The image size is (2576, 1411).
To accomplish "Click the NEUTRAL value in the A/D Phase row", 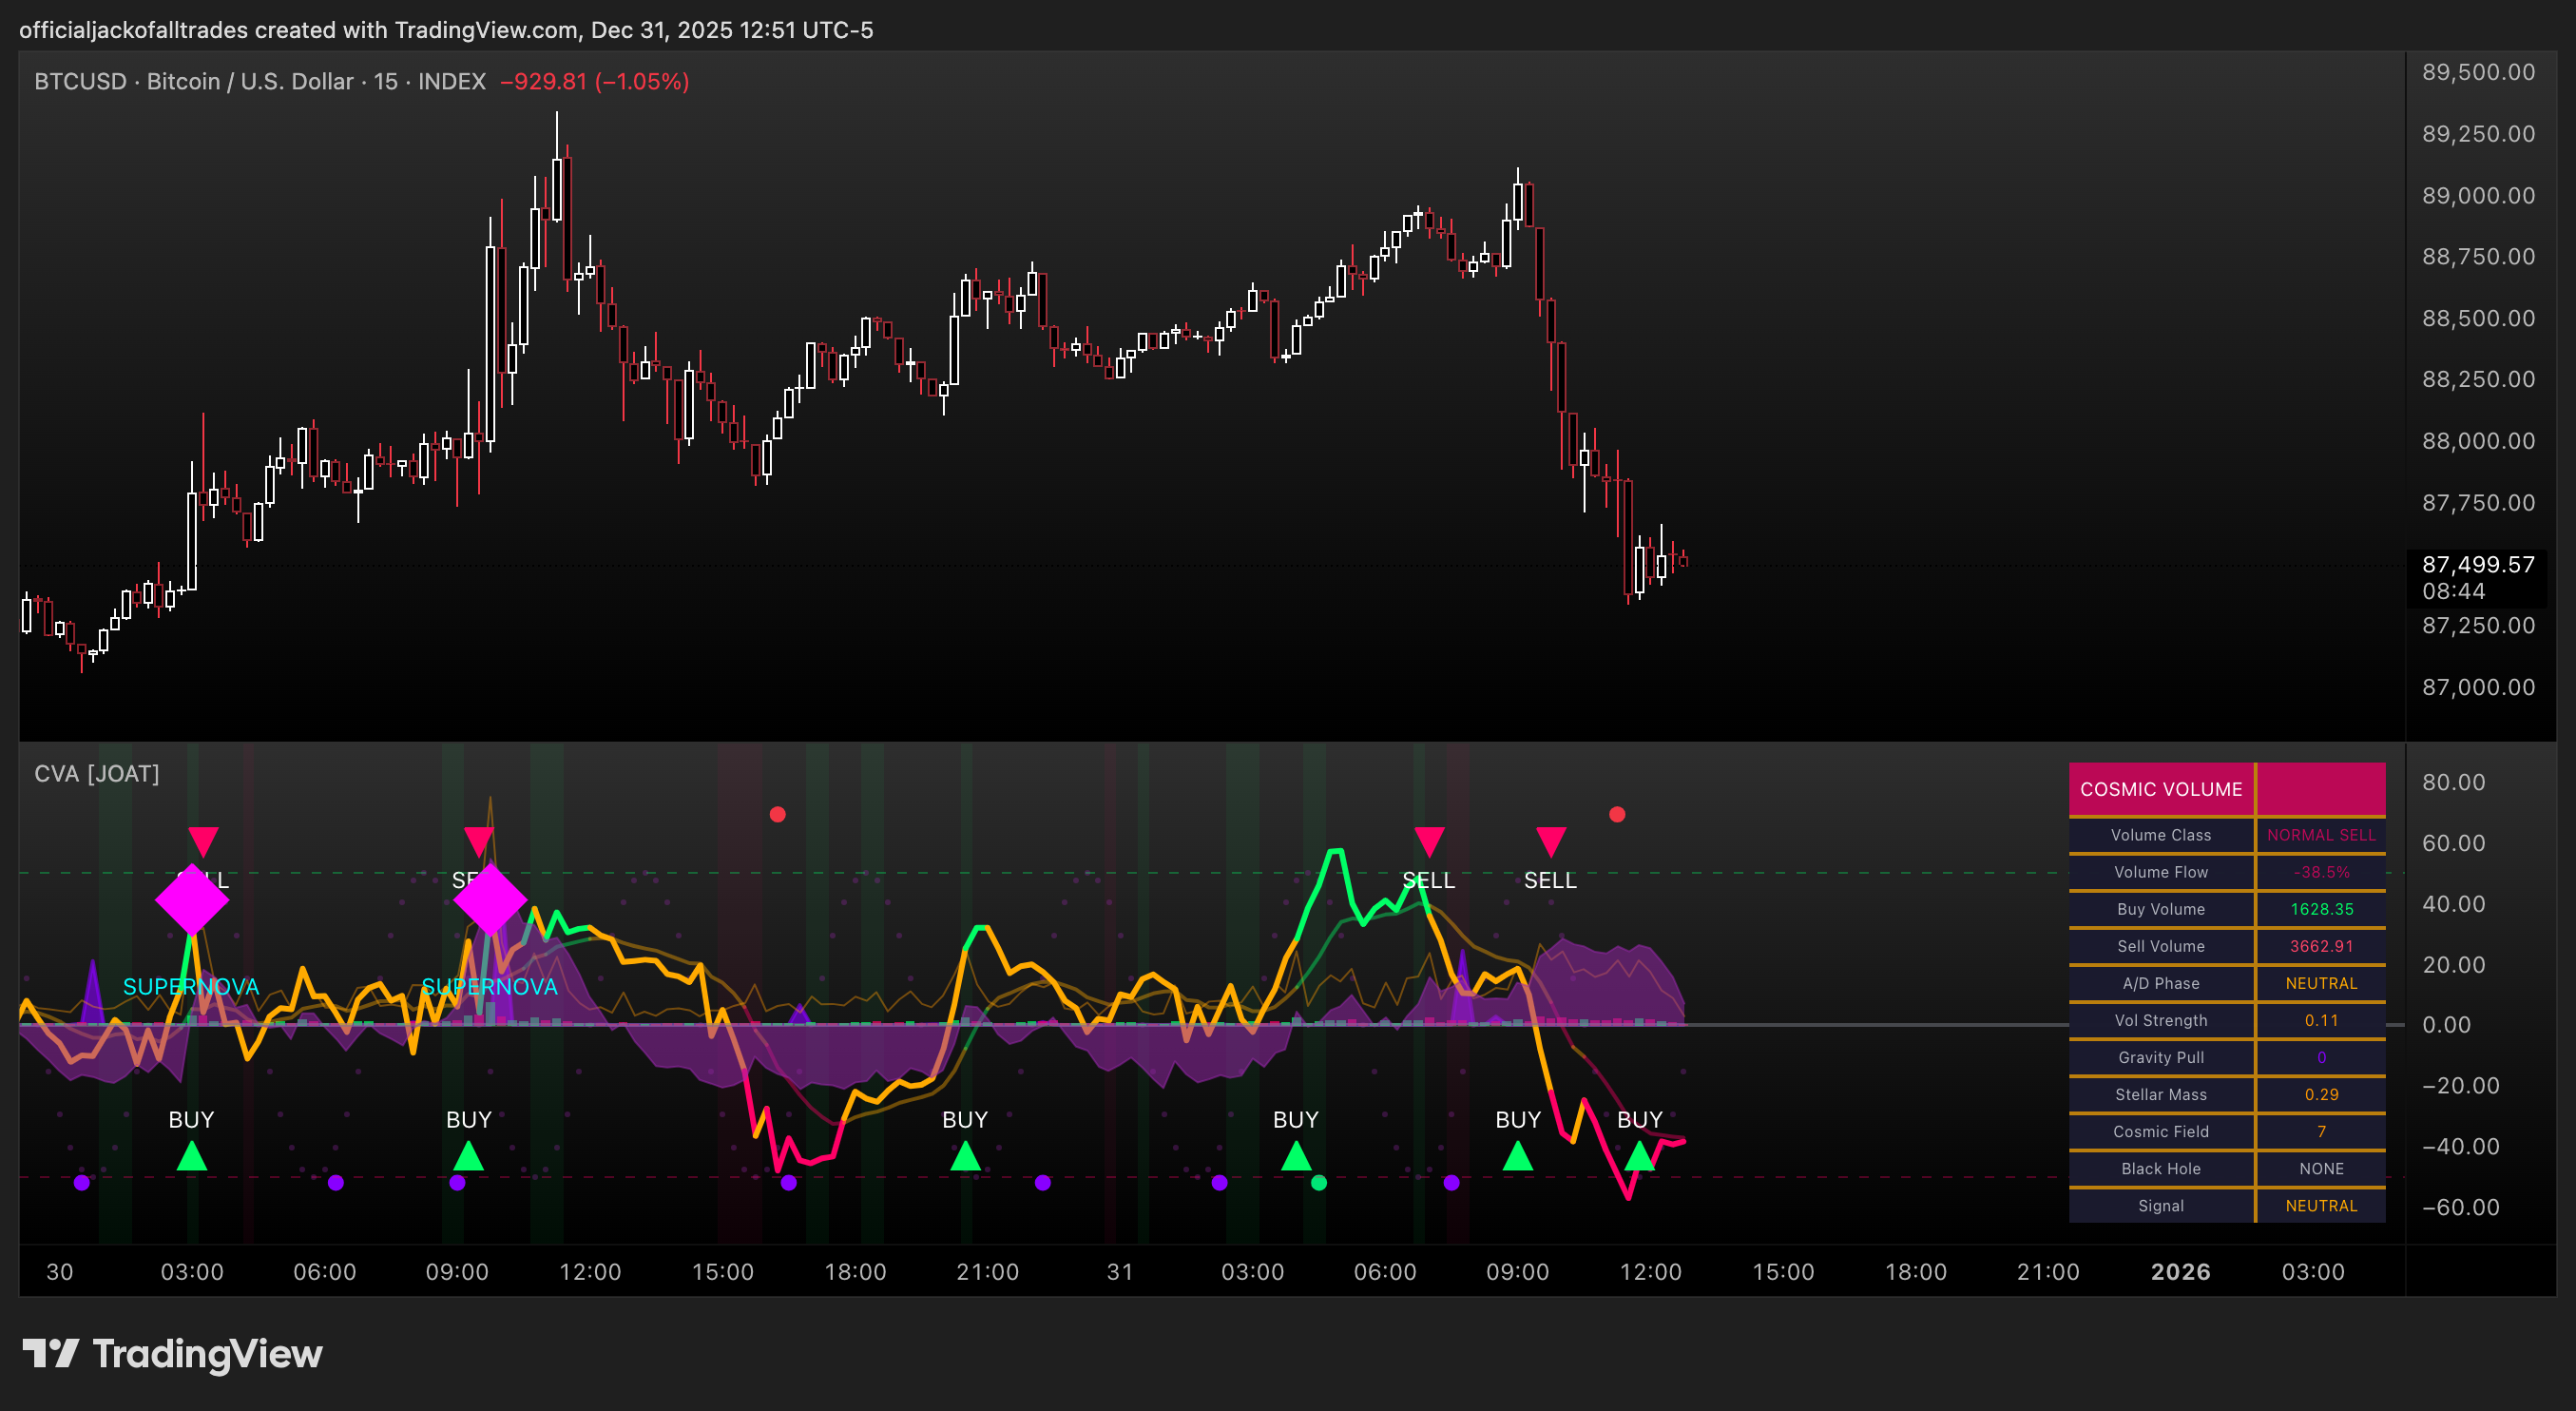I will 2321,983.
